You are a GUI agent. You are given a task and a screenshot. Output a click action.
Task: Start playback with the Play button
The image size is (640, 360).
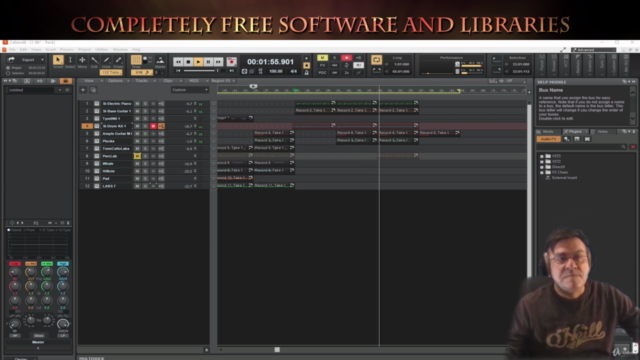[x=198, y=62]
